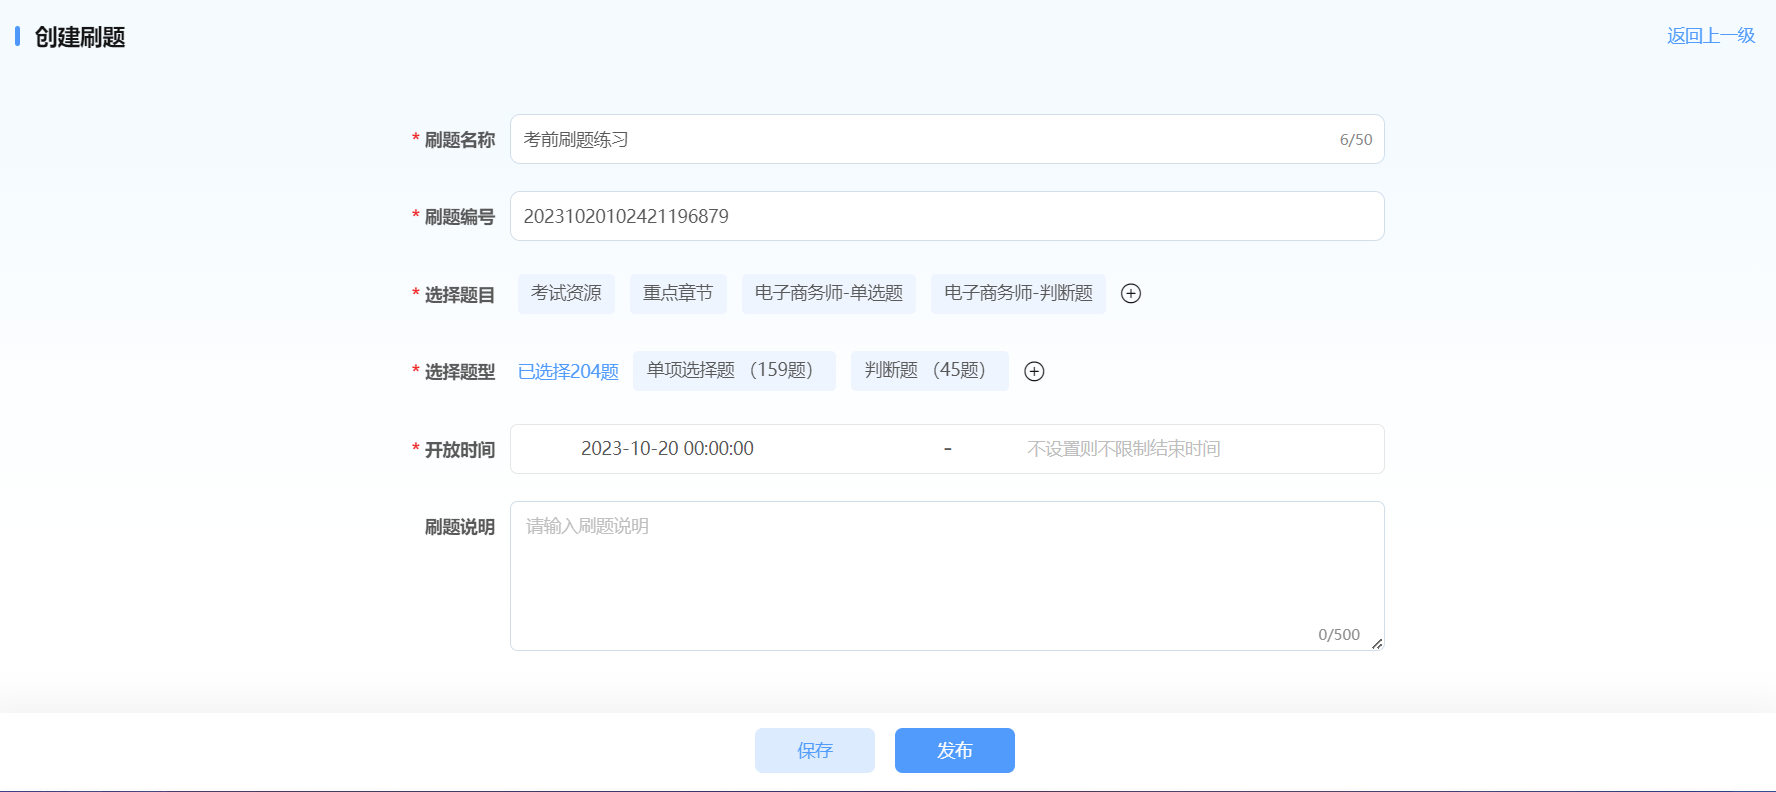Toggle the 电子商务师-单选题 tag

click(x=828, y=293)
